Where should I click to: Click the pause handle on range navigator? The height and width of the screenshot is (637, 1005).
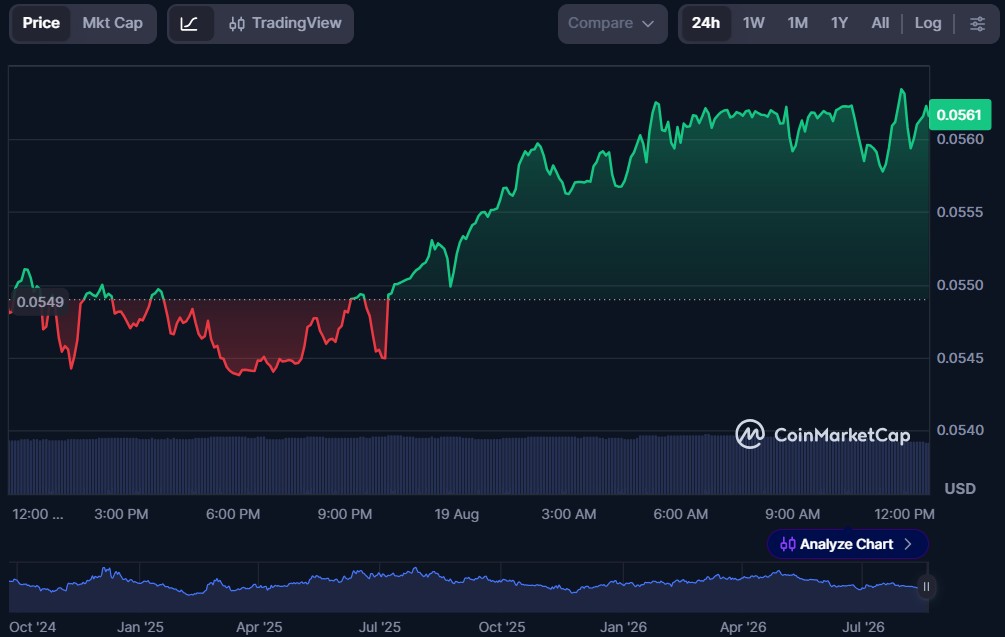pyautogui.click(x=926, y=586)
